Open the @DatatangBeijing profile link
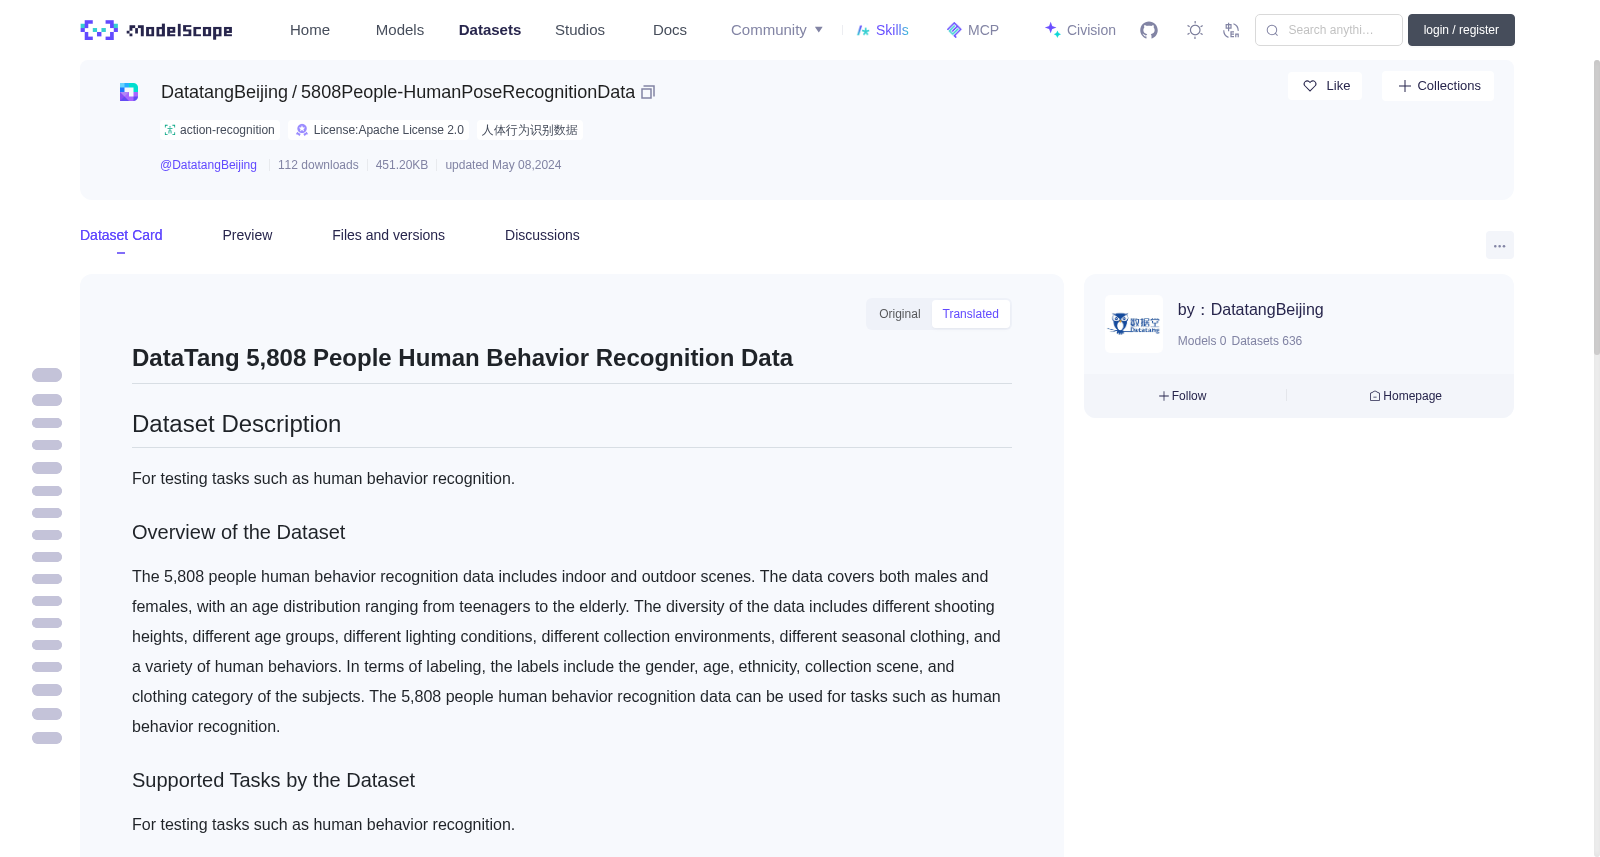The image size is (1600, 857). [208, 165]
